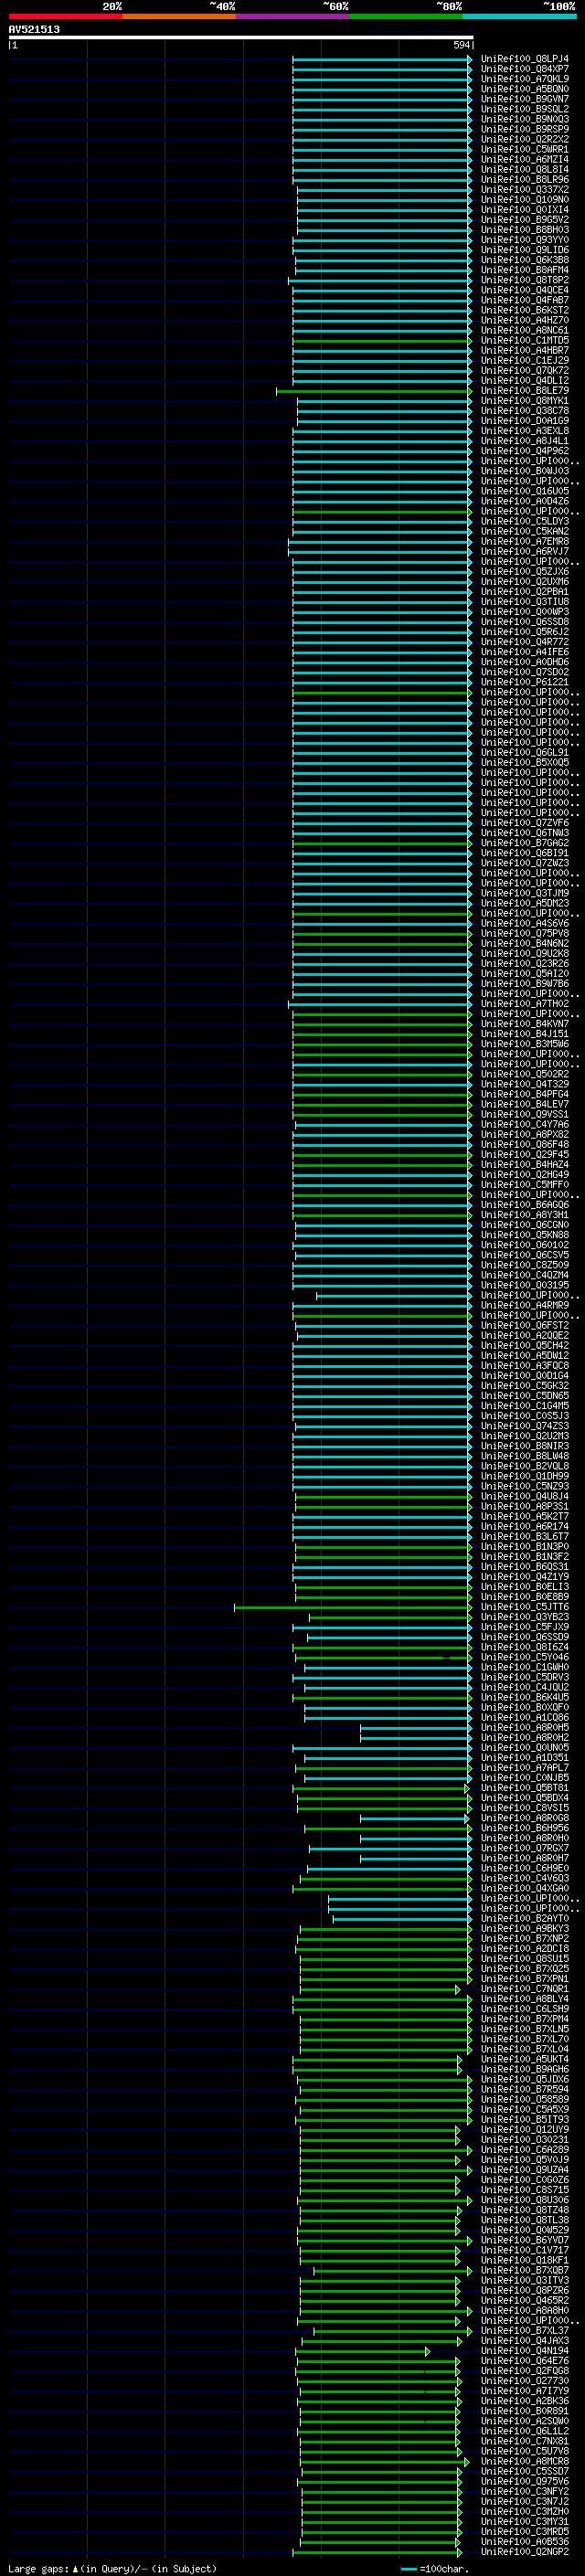The height and width of the screenshot is (2576, 585).
Task: Select the UniRef100_A7QKL9 label
Action: [x=525, y=79]
